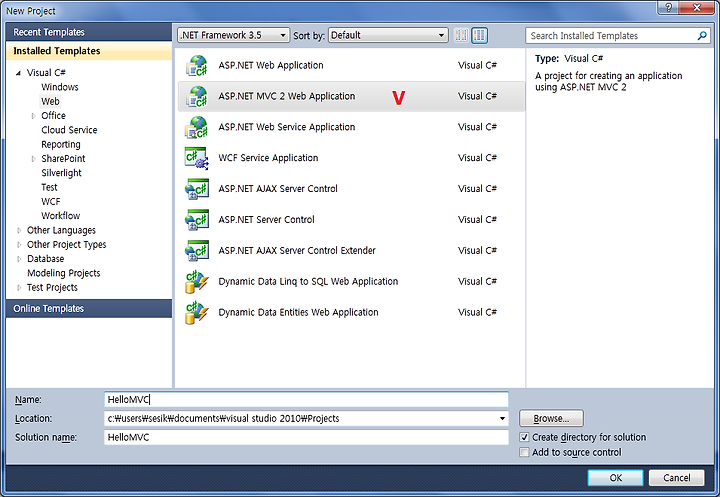Select the Cloud Service category

click(x=69, y=130)
